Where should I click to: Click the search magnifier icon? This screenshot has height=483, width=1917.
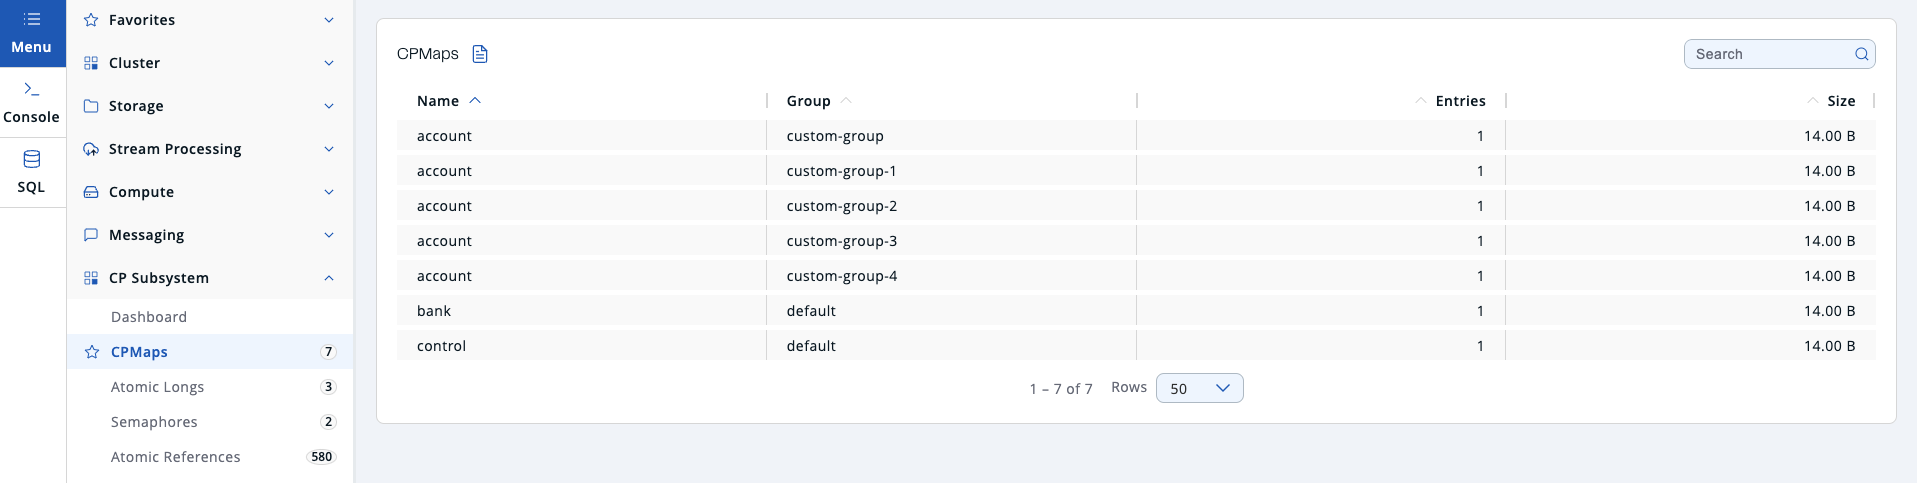click(x=1861, y=54)
